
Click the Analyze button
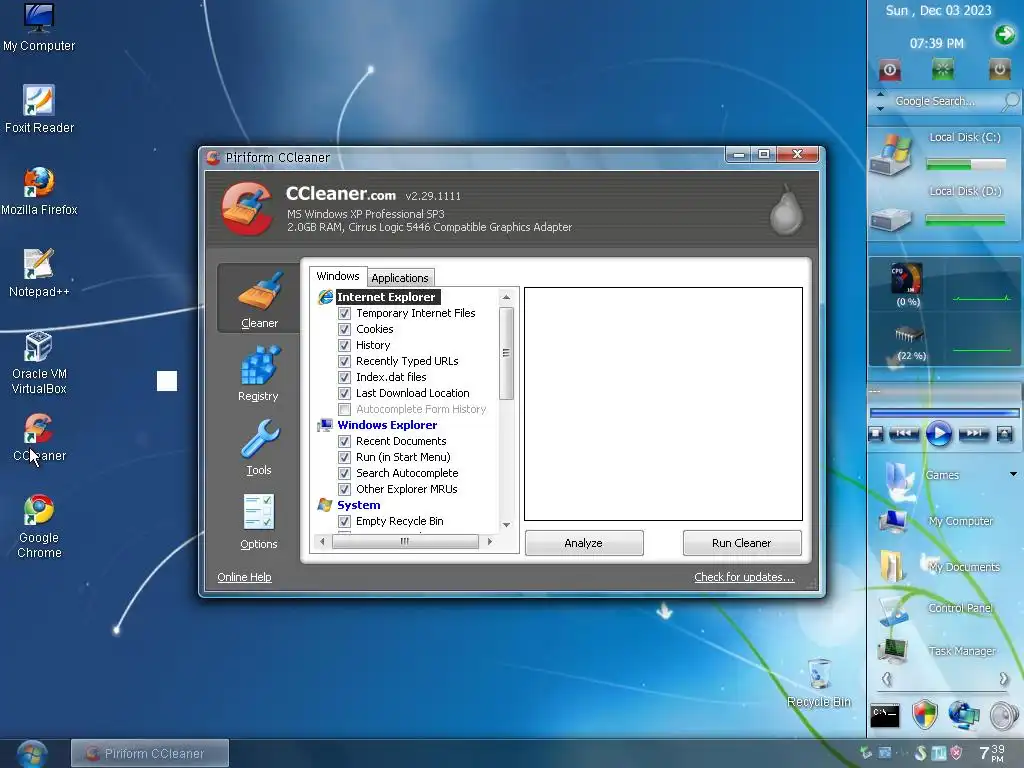[x=584, y=543]
